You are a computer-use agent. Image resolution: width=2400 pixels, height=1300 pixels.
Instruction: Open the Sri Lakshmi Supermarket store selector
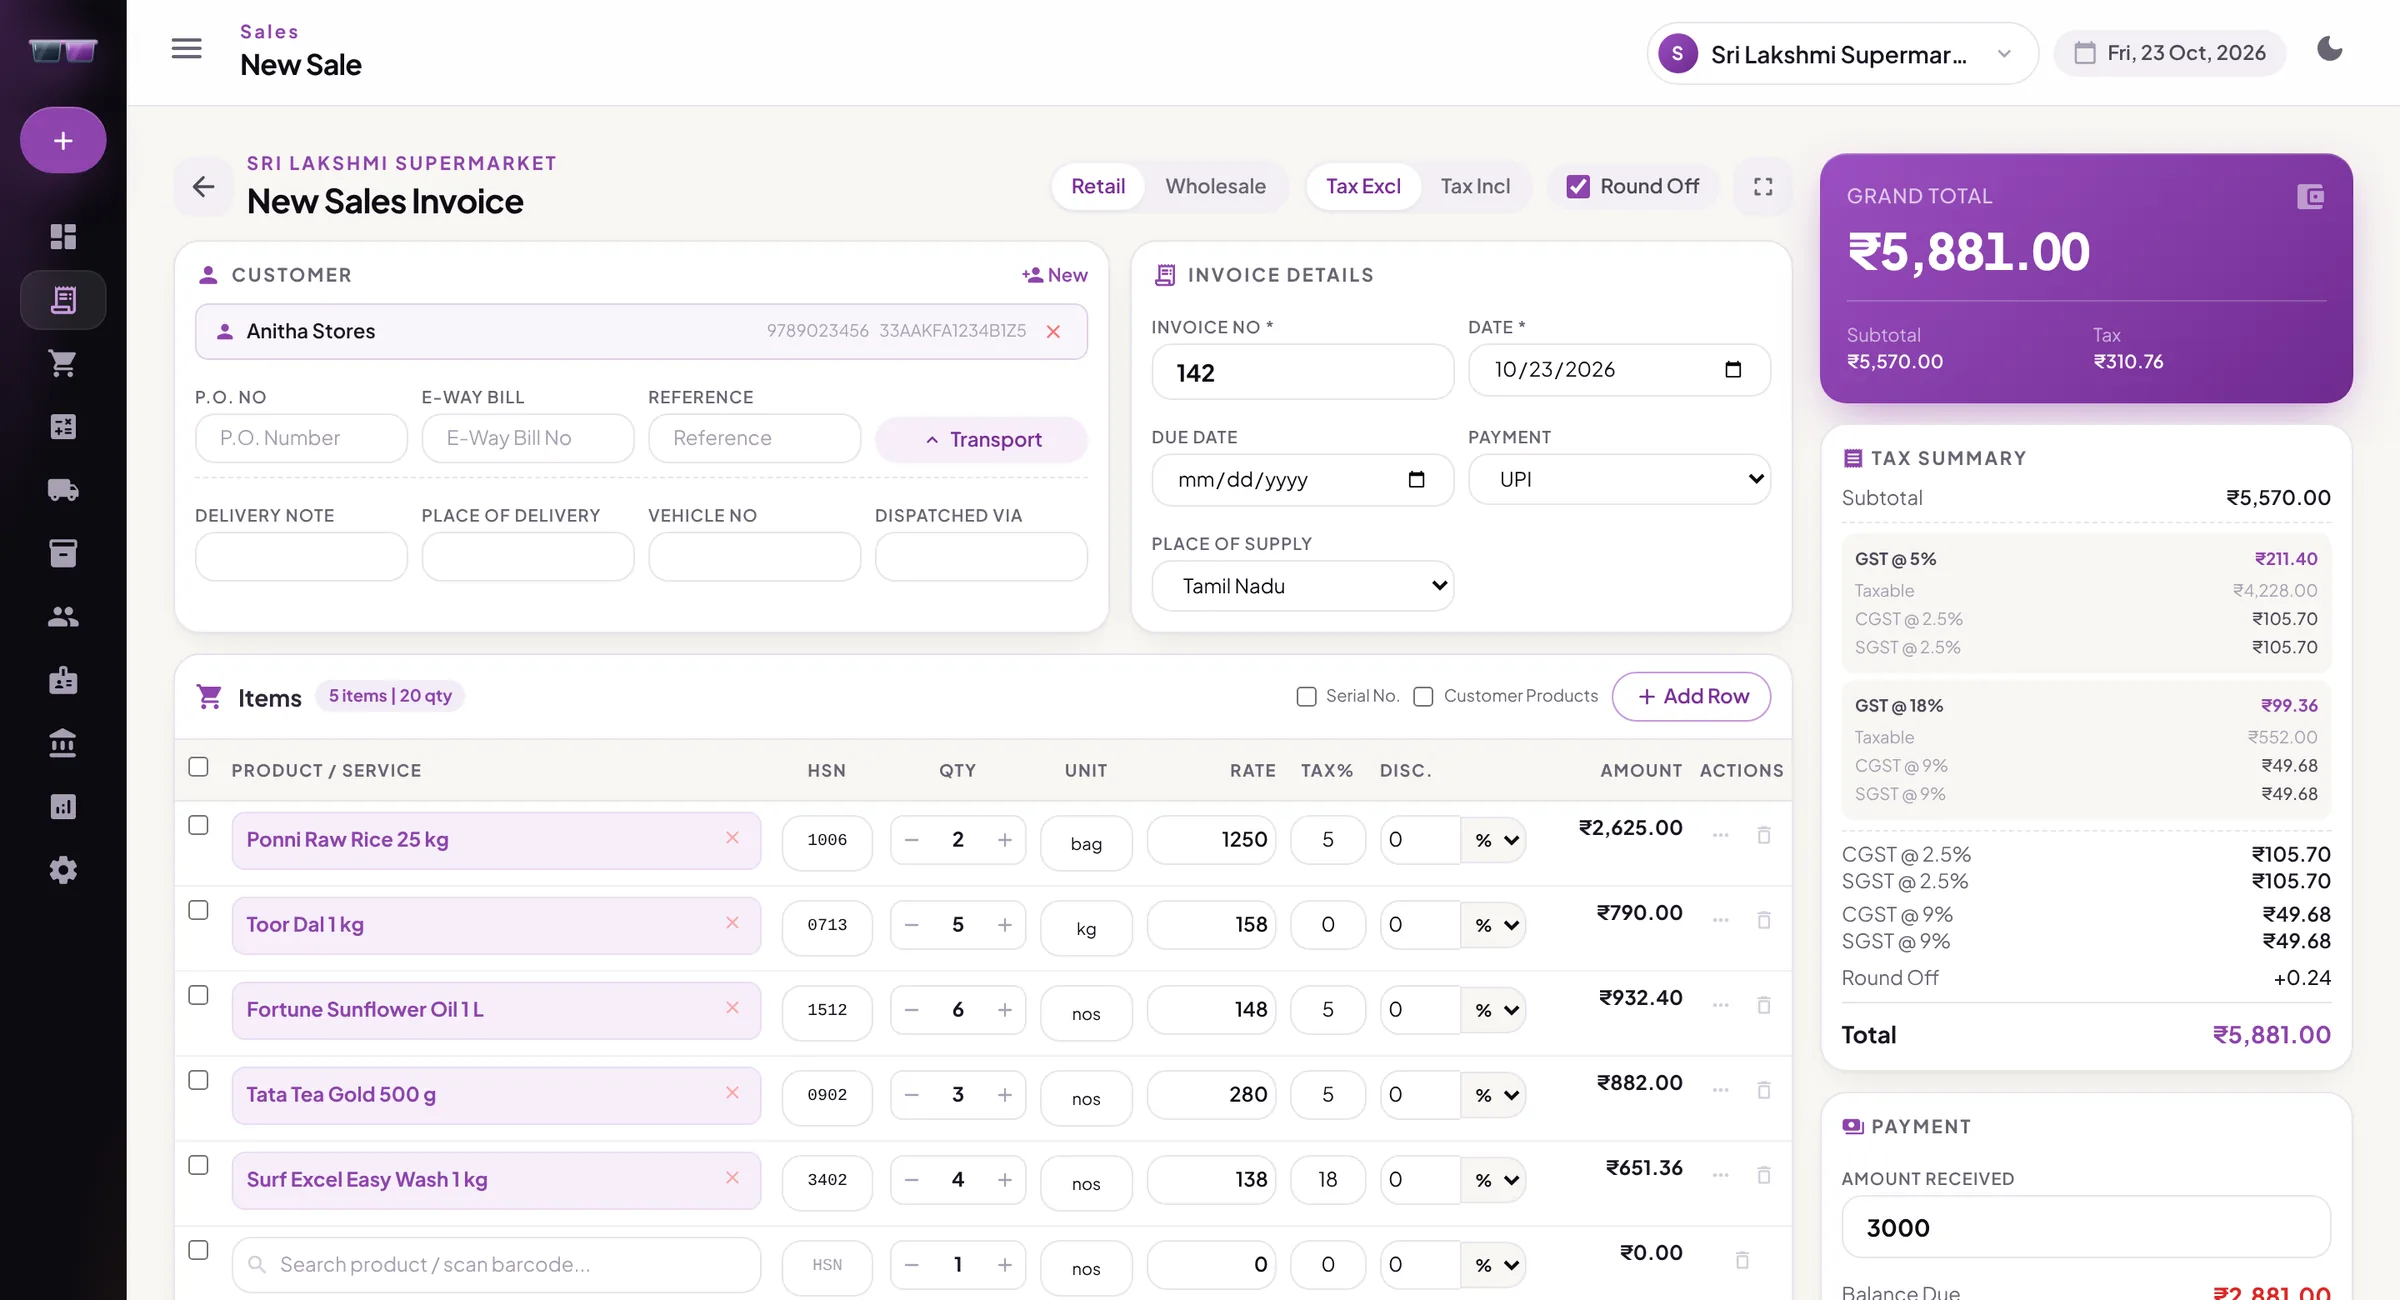(1841, 54)
